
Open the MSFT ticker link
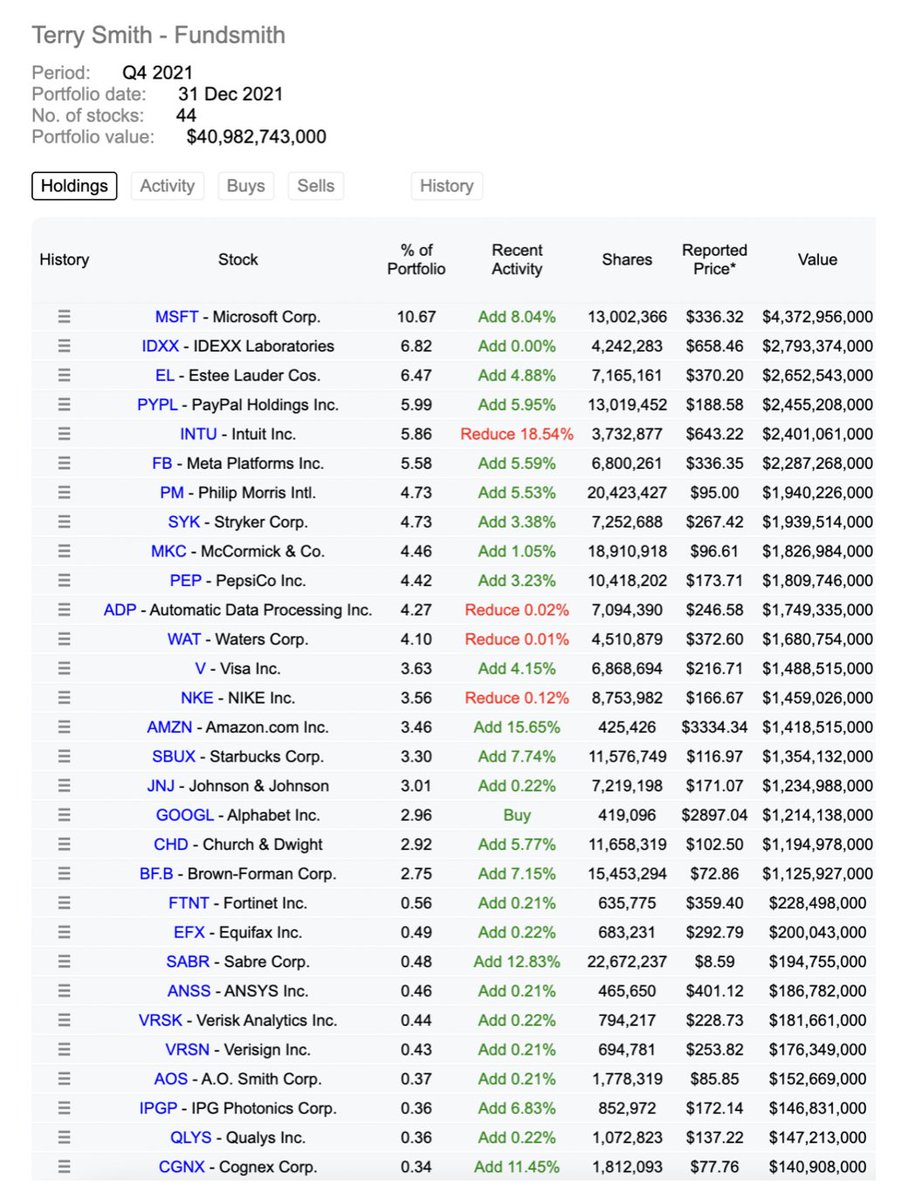pos(176,317)
